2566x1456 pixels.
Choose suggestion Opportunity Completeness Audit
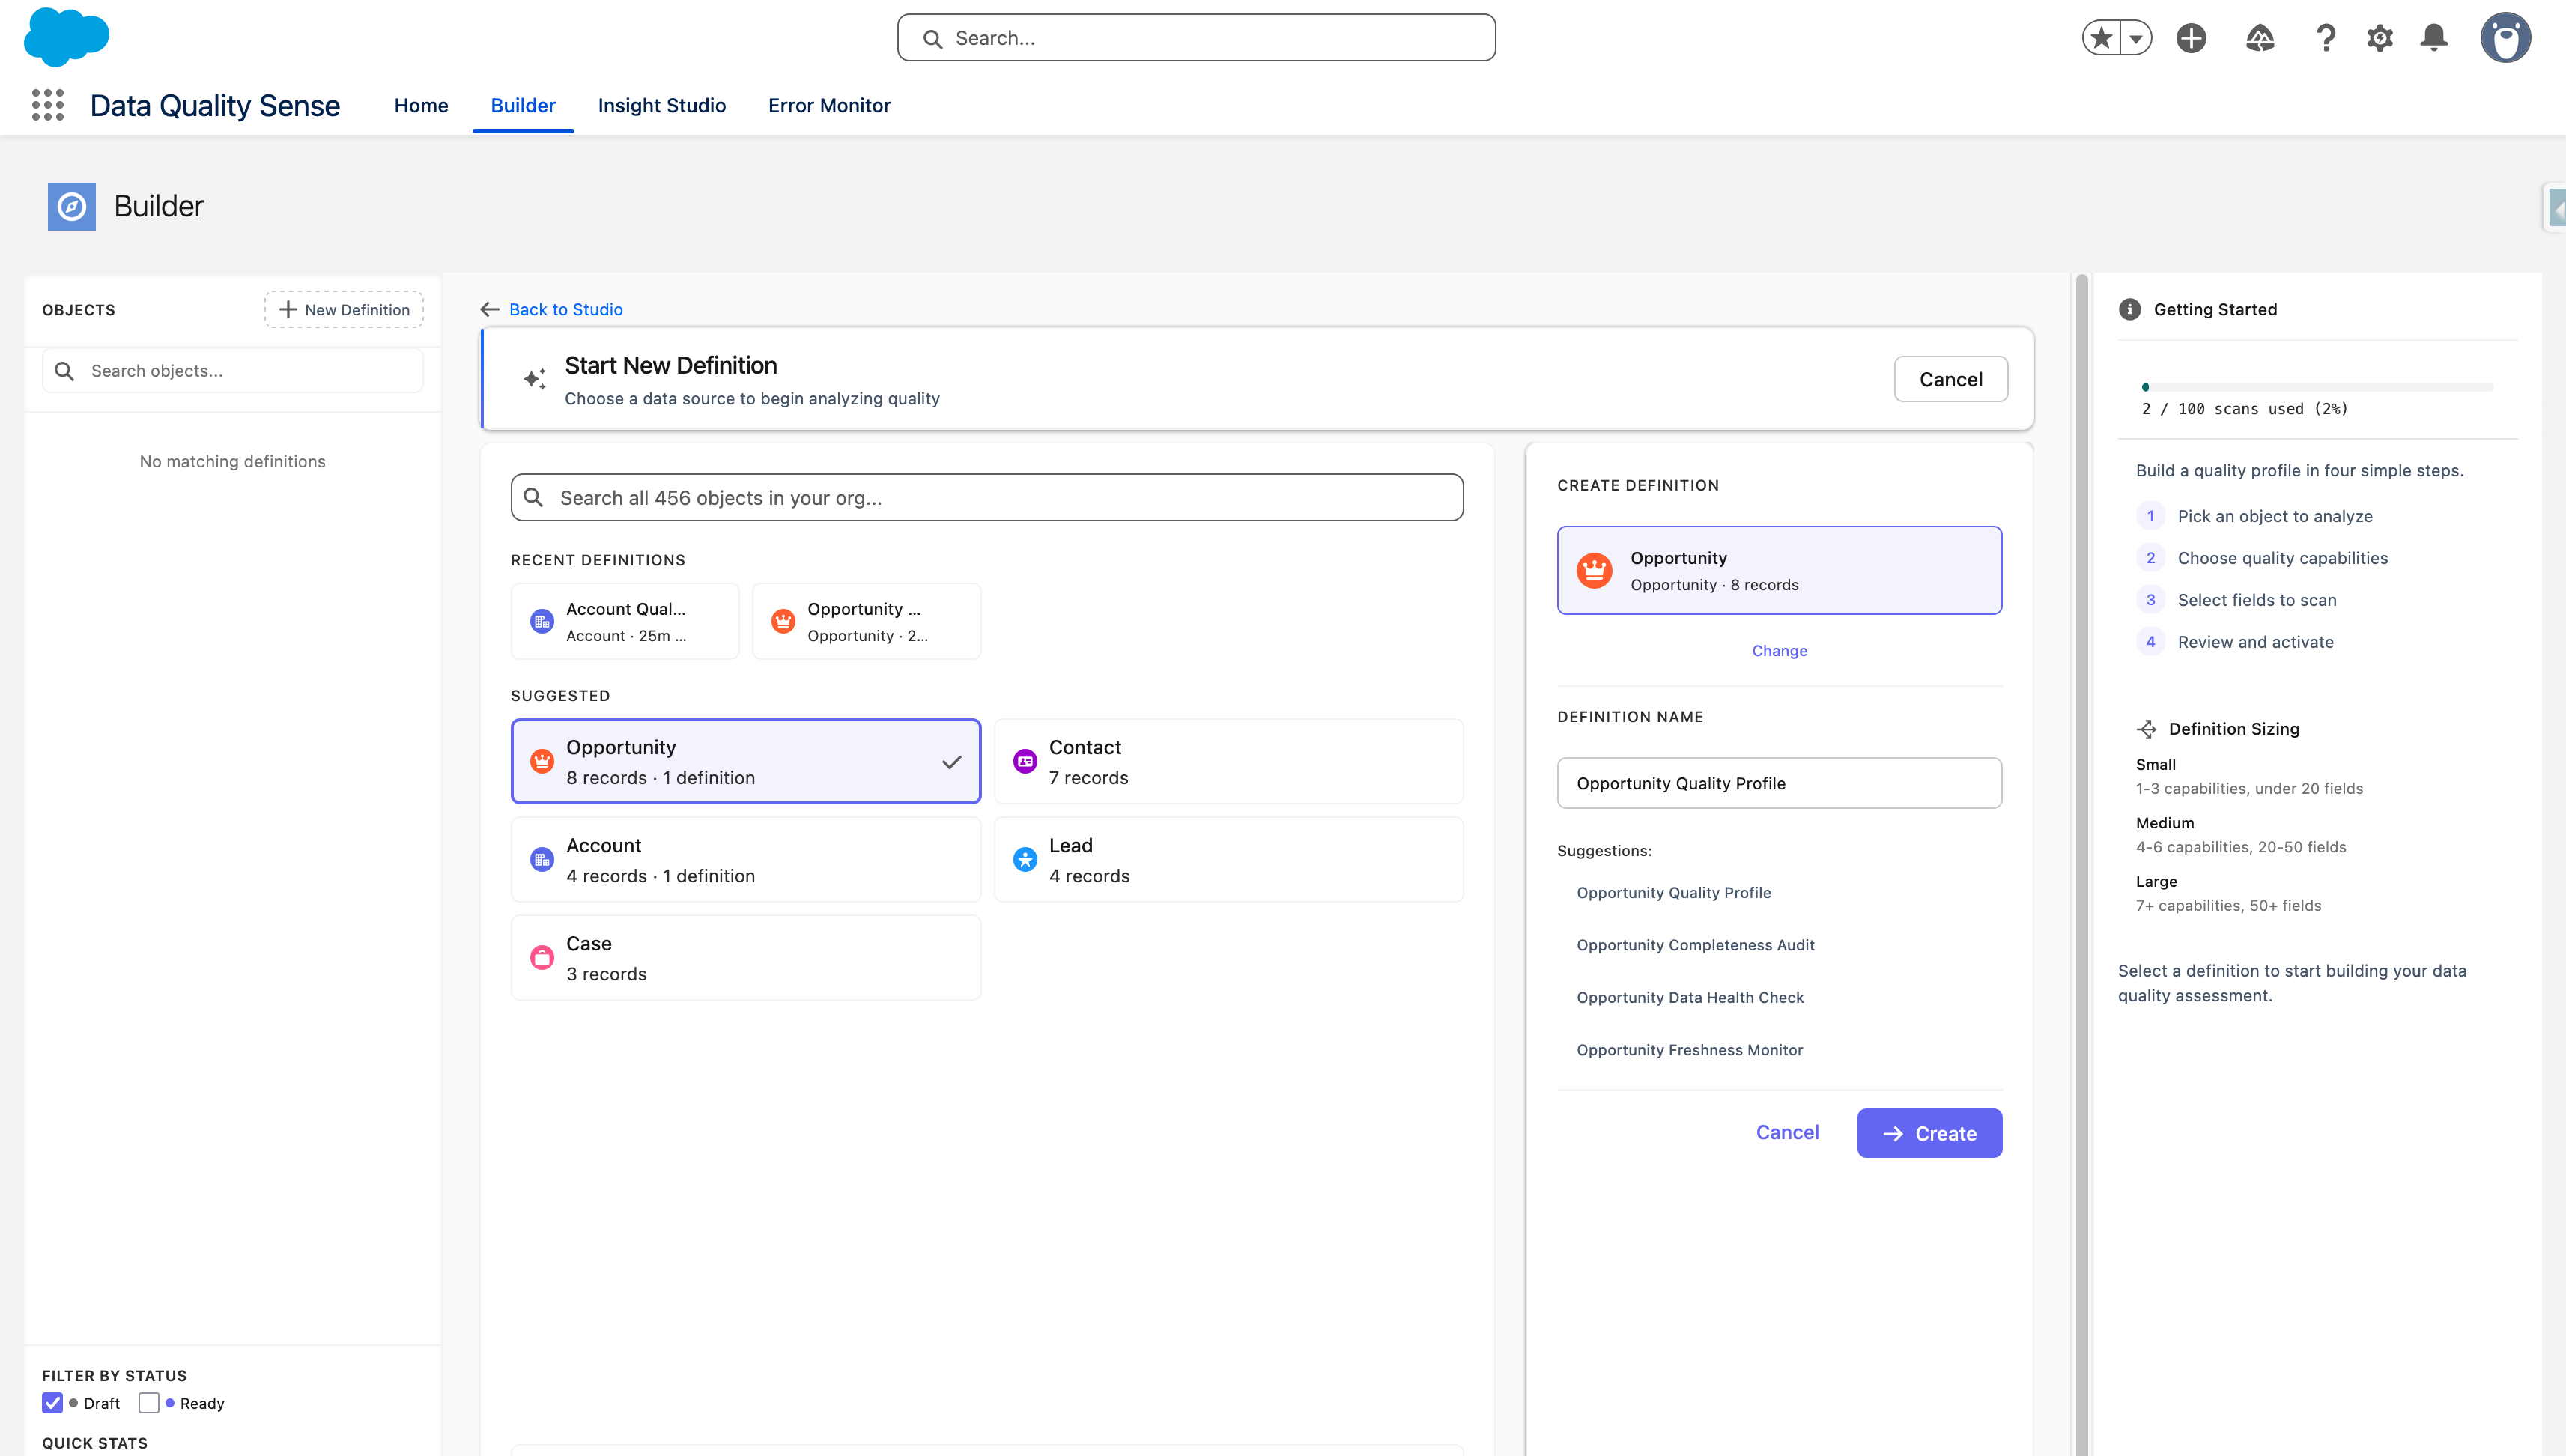click(x=1695, y=945)
